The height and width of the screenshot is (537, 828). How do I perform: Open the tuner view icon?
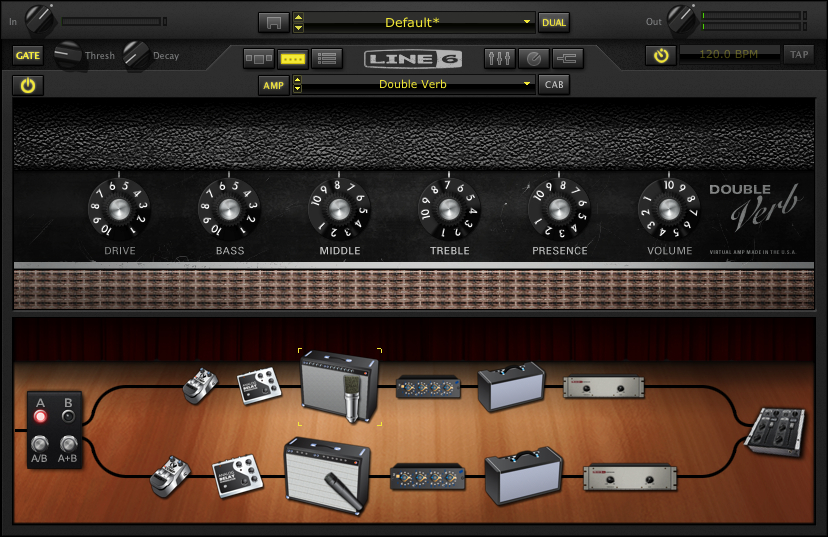click(x=533, y=58)
